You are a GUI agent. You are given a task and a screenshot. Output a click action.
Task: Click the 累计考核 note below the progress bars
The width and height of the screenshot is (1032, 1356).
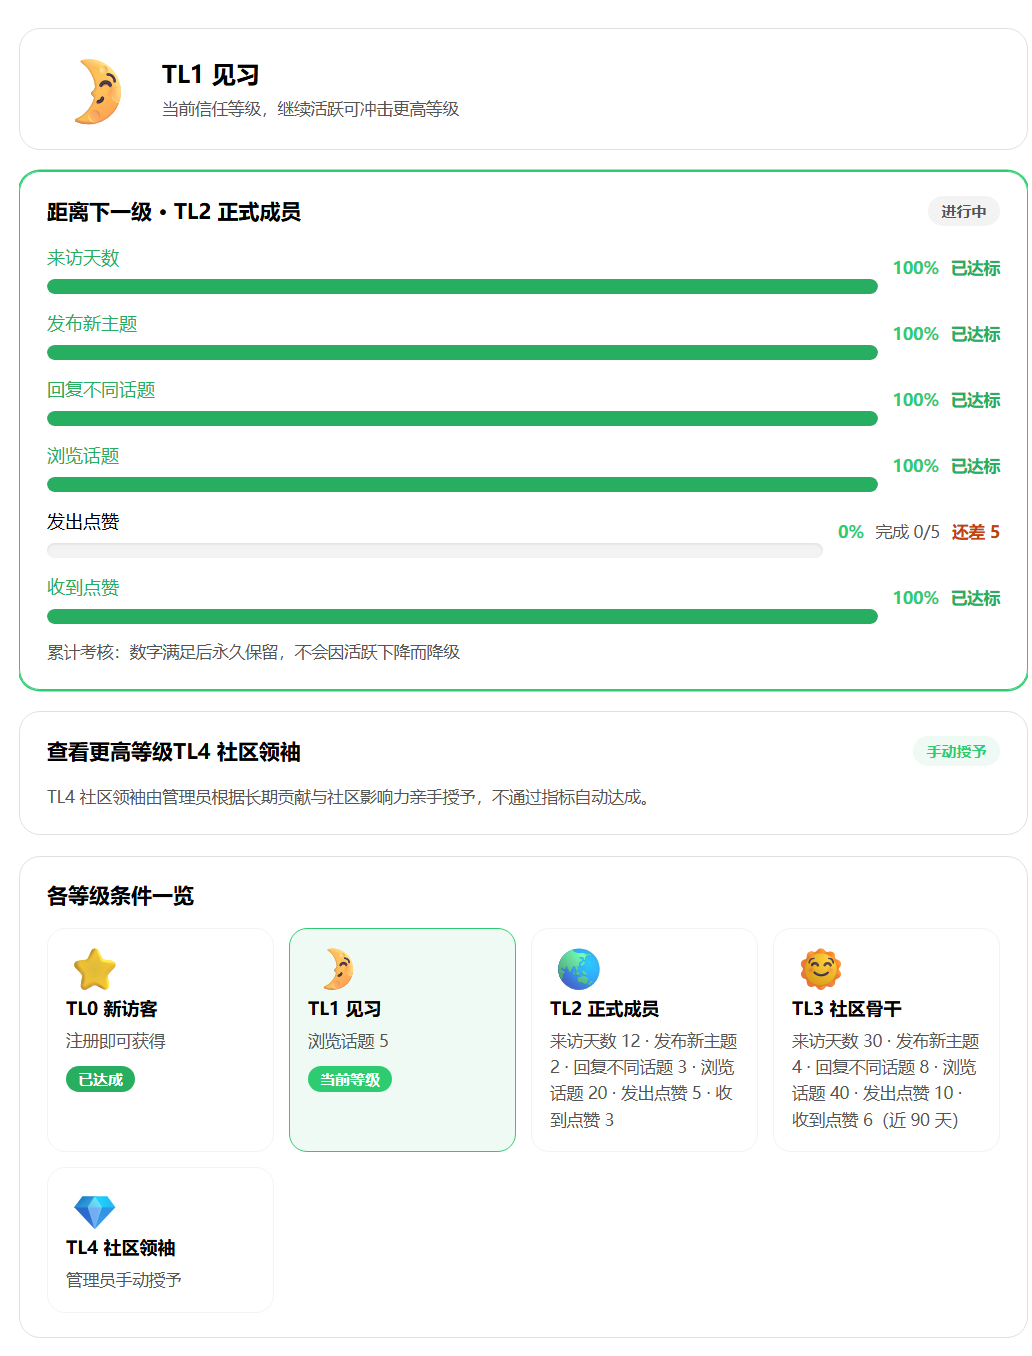(x=254, y=652)
